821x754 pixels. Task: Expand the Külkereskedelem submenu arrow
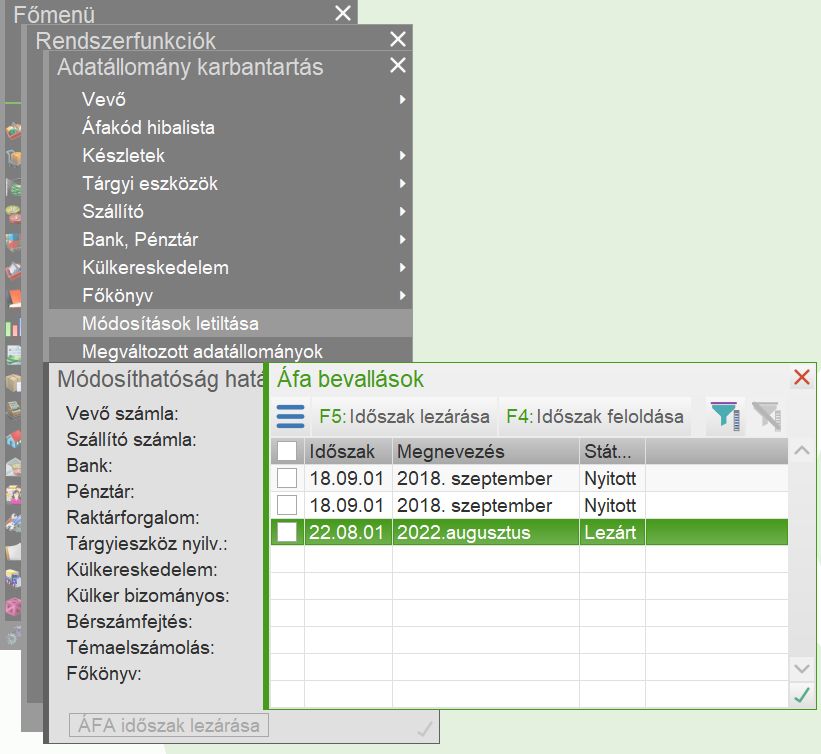pyautogui.click(x=402, y=267)
